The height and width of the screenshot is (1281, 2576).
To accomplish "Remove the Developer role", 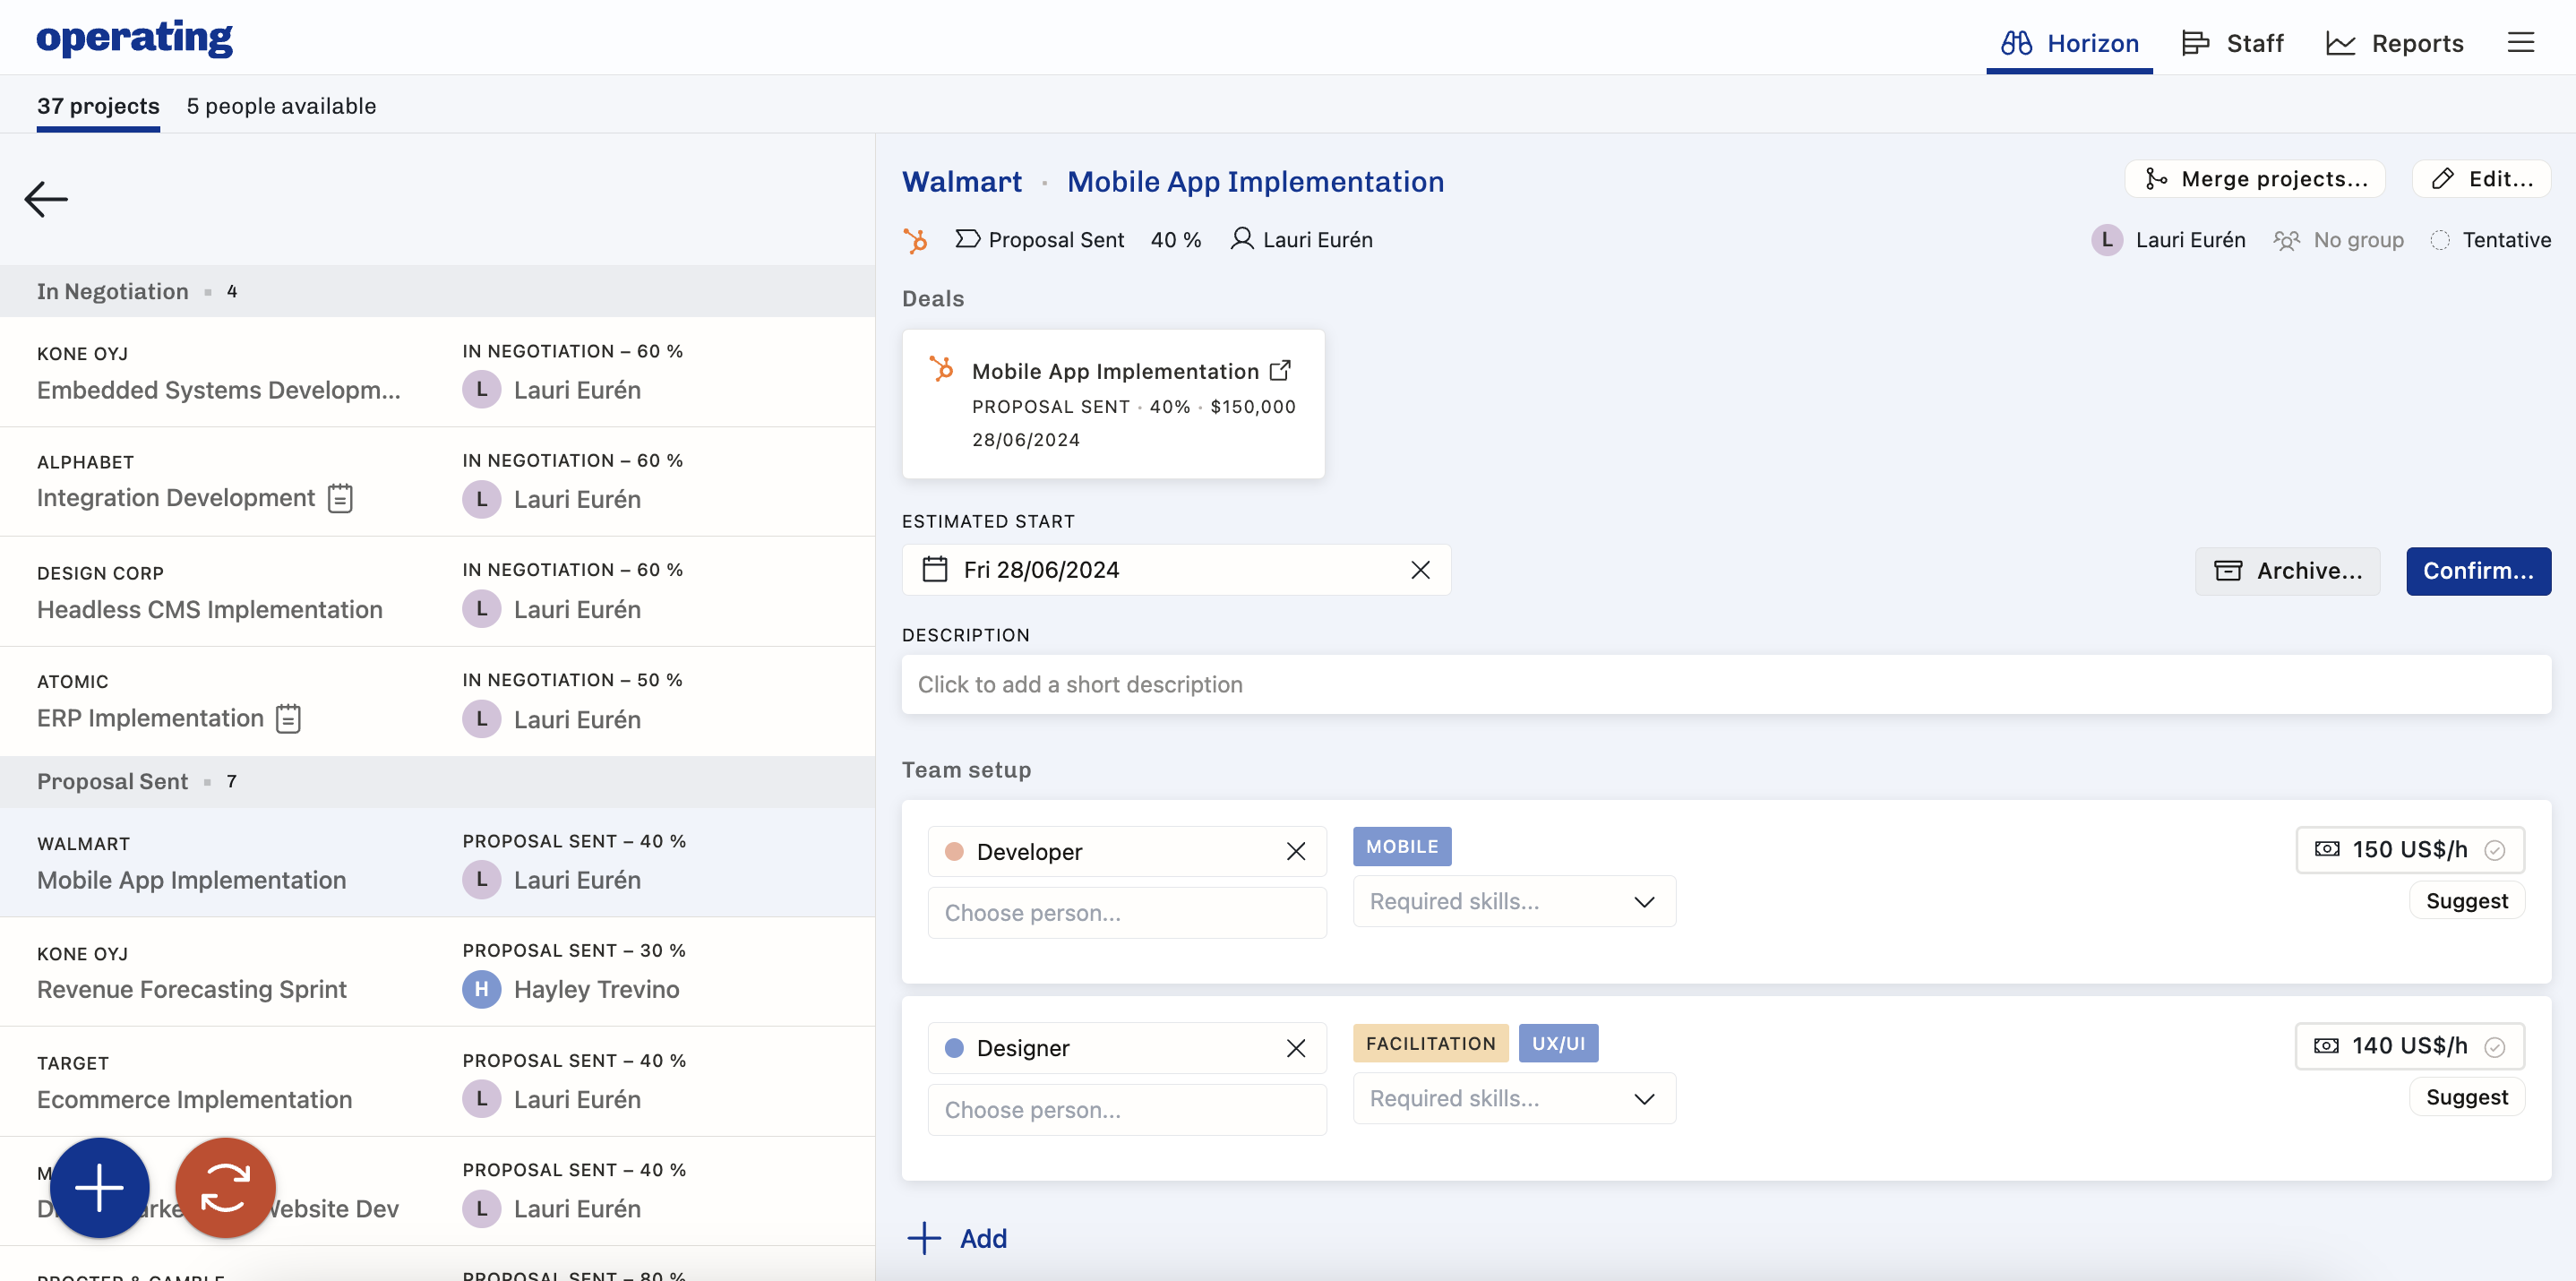I will 1296,851.
